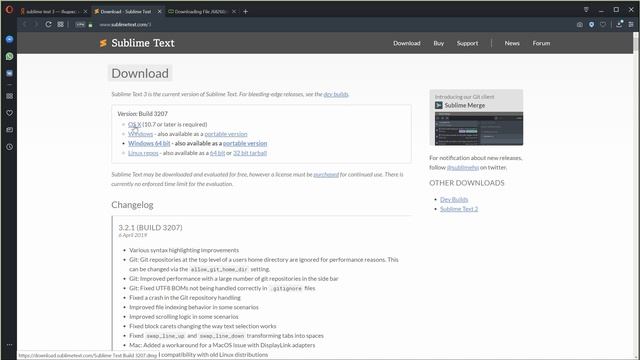Download the OS X version

coord(134,124)
